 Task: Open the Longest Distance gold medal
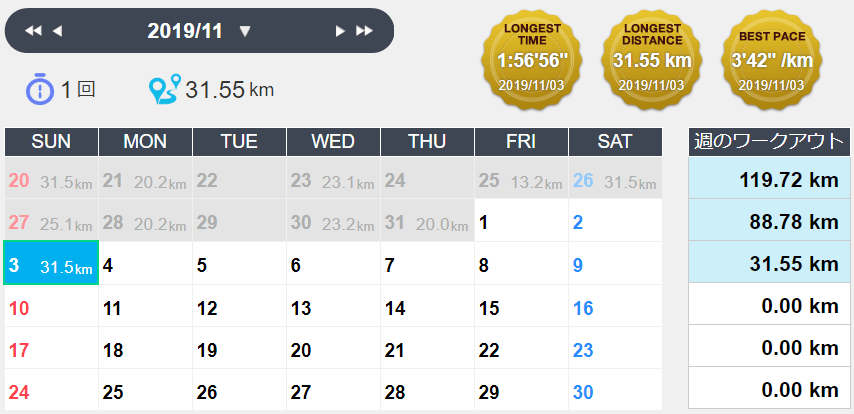(x=652, y=57)
